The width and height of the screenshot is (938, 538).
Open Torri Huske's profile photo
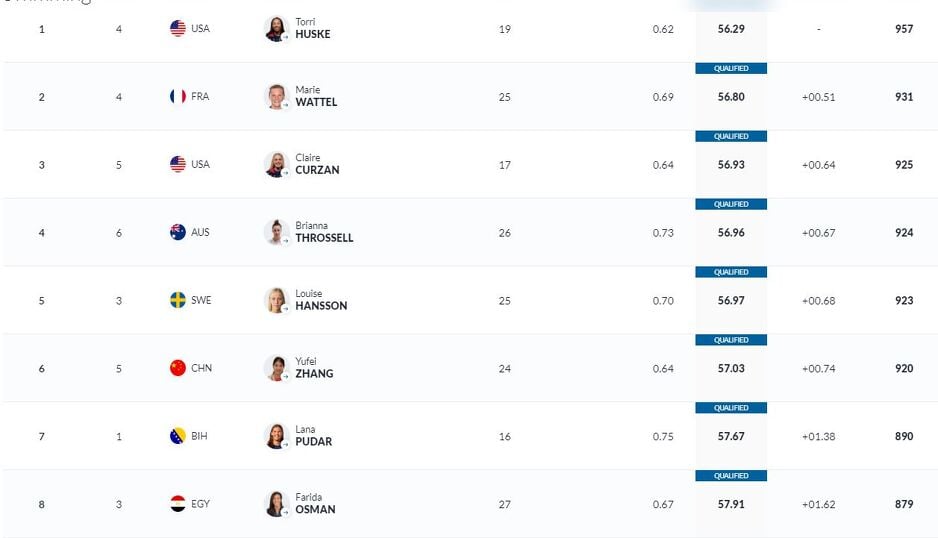pos(276,29)
